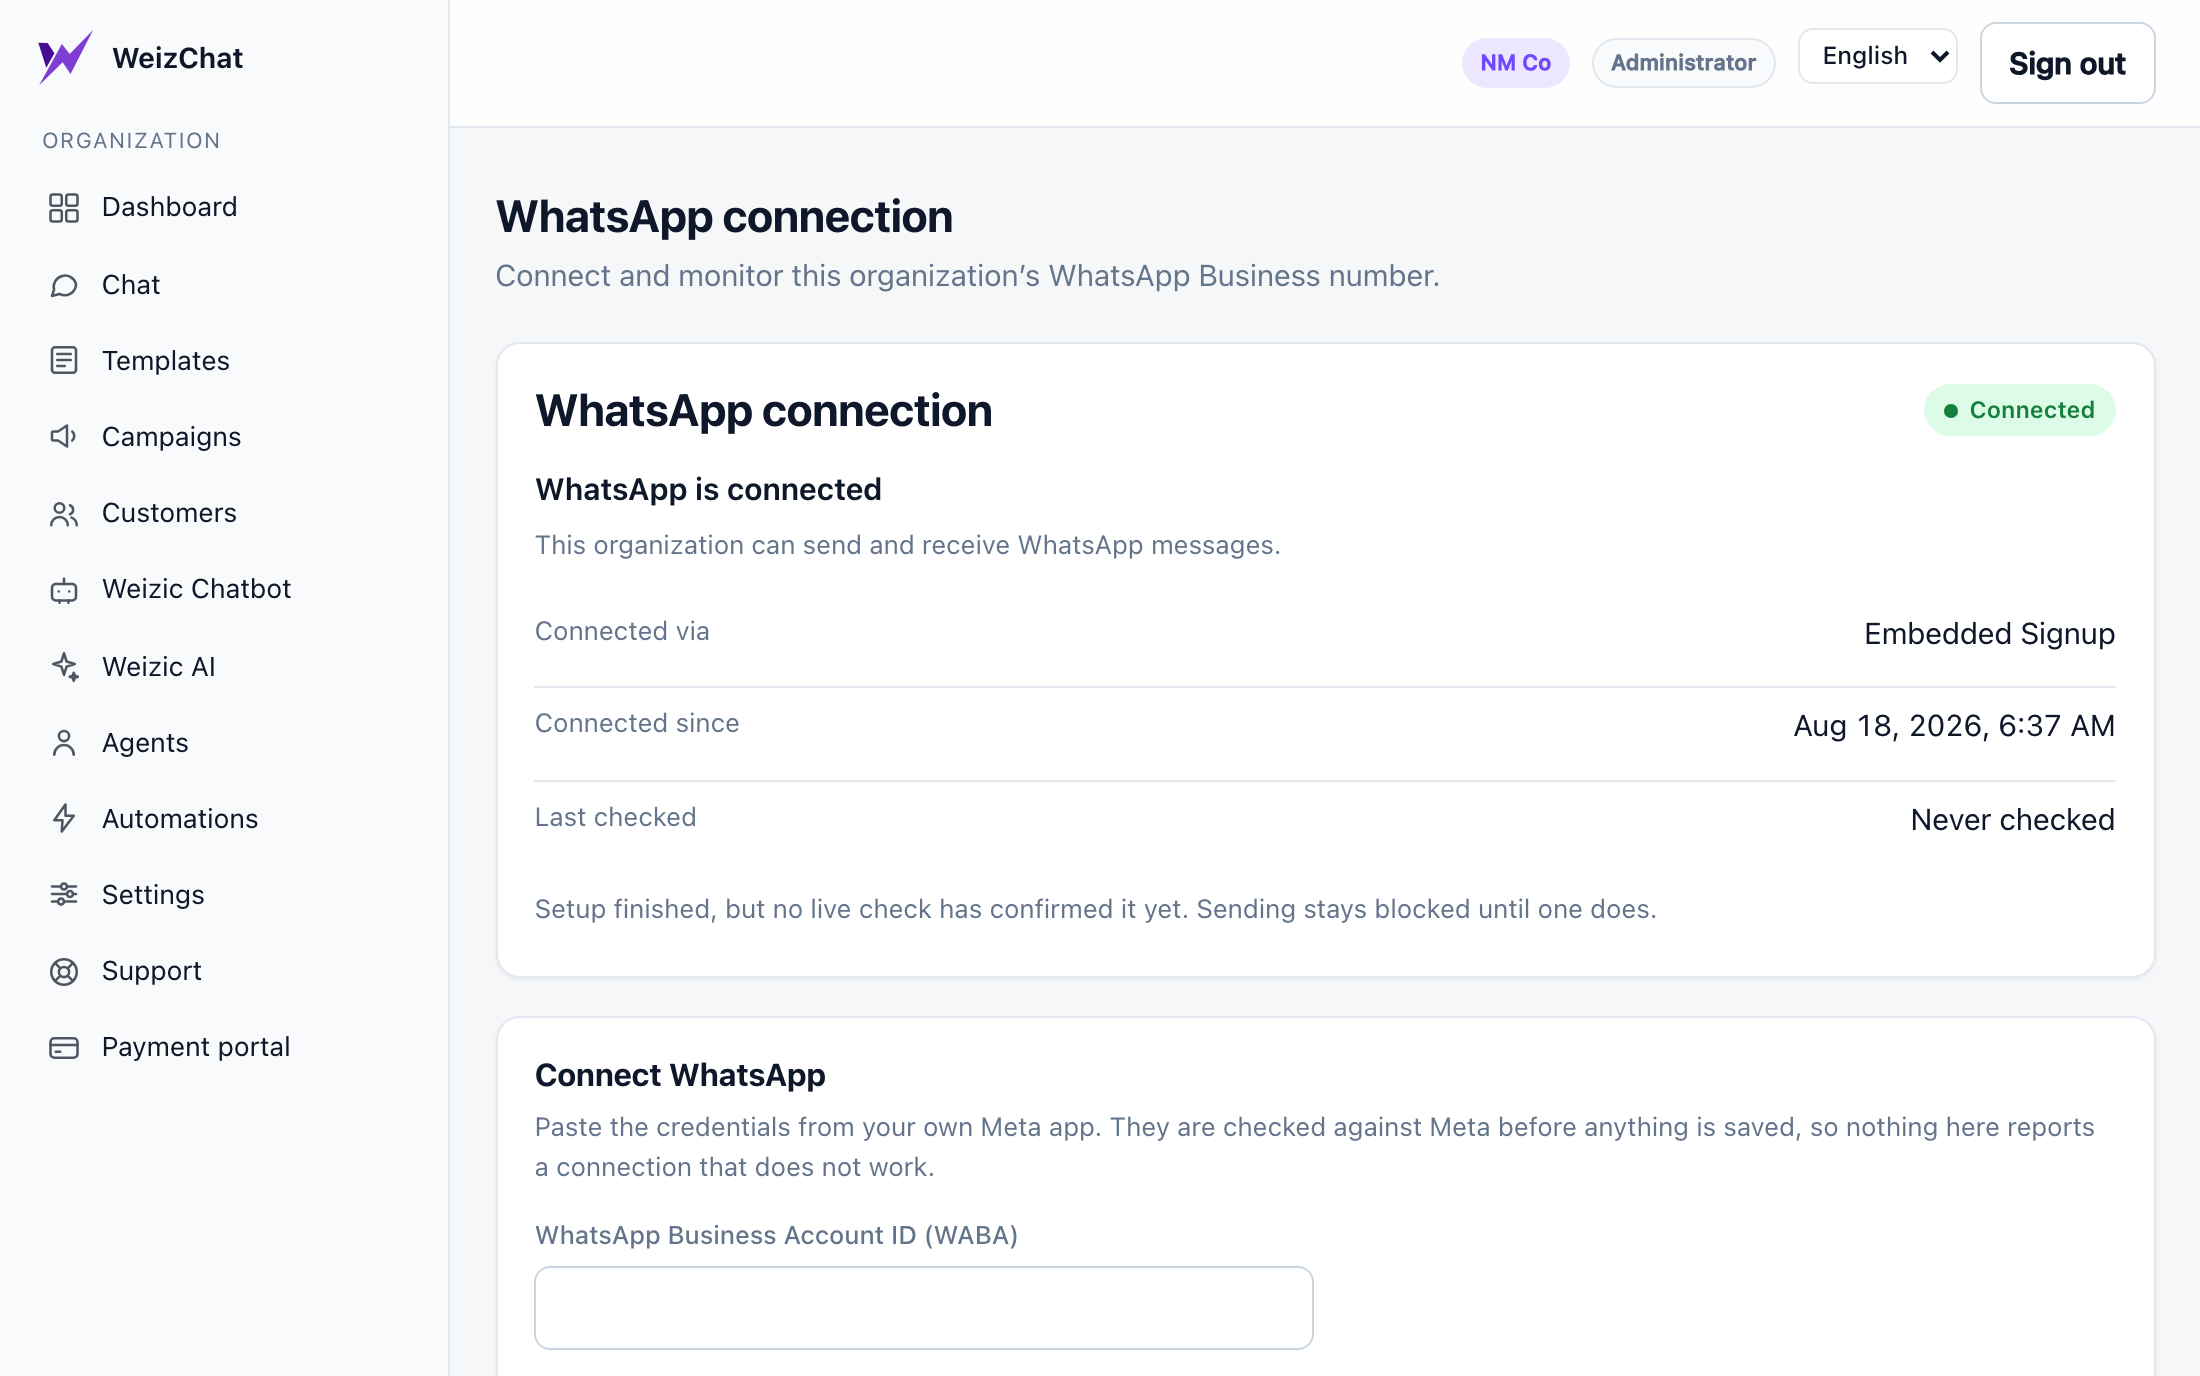
Task: Open Dashboard via its grid icon
Action: [64, 208]
